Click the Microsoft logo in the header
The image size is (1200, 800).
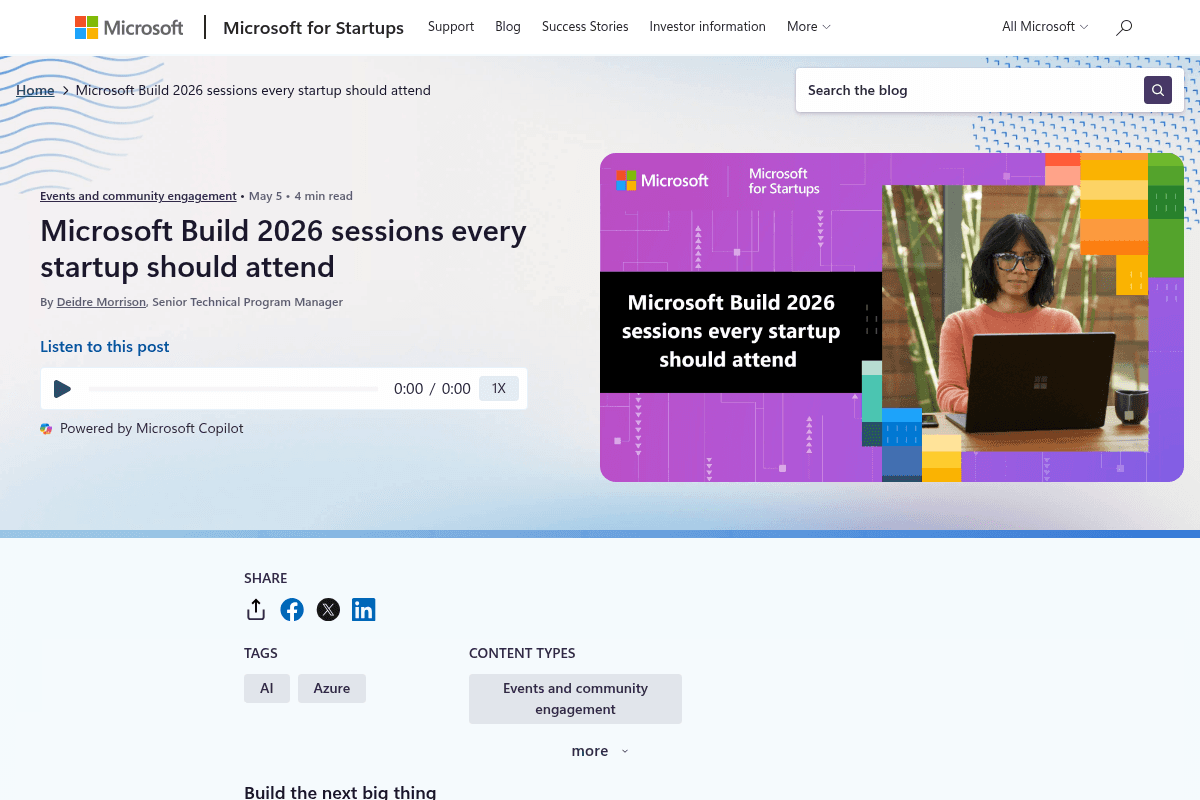tap(129, 27)
